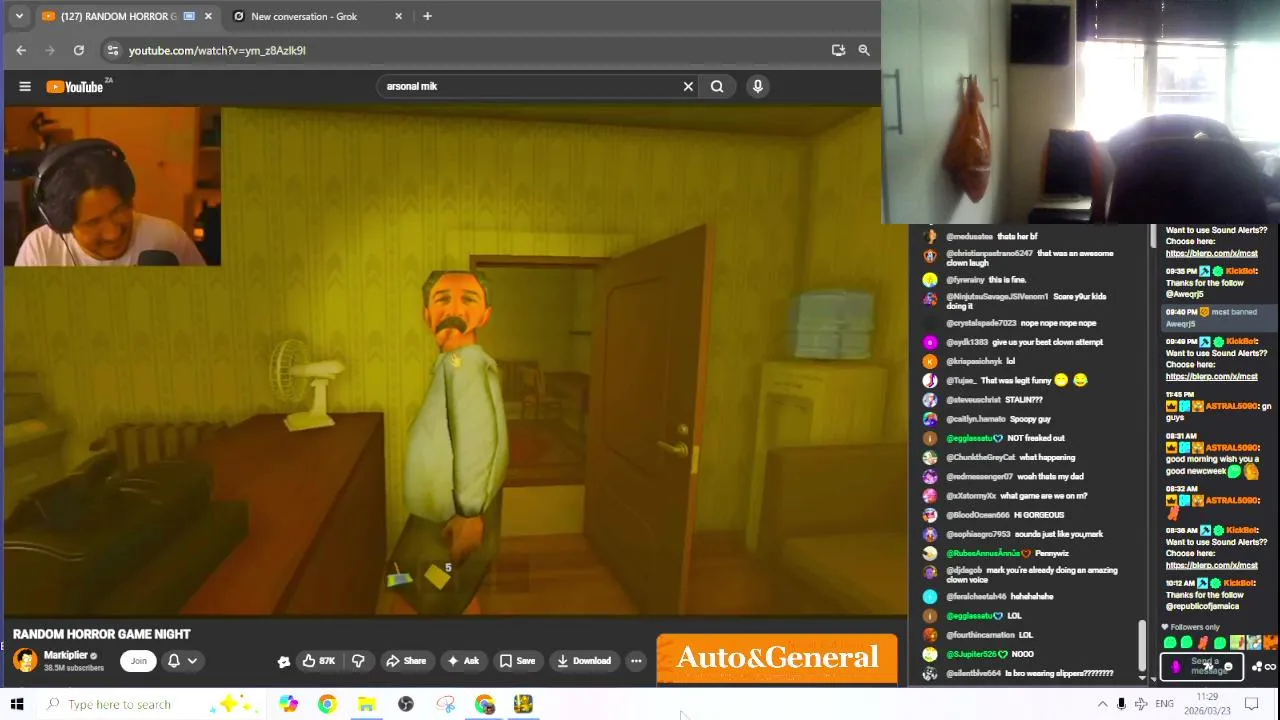The width and height of the screenshot is (1280, 720).
Task: Open the game icon on taskbar
Action: coord(523,704)
